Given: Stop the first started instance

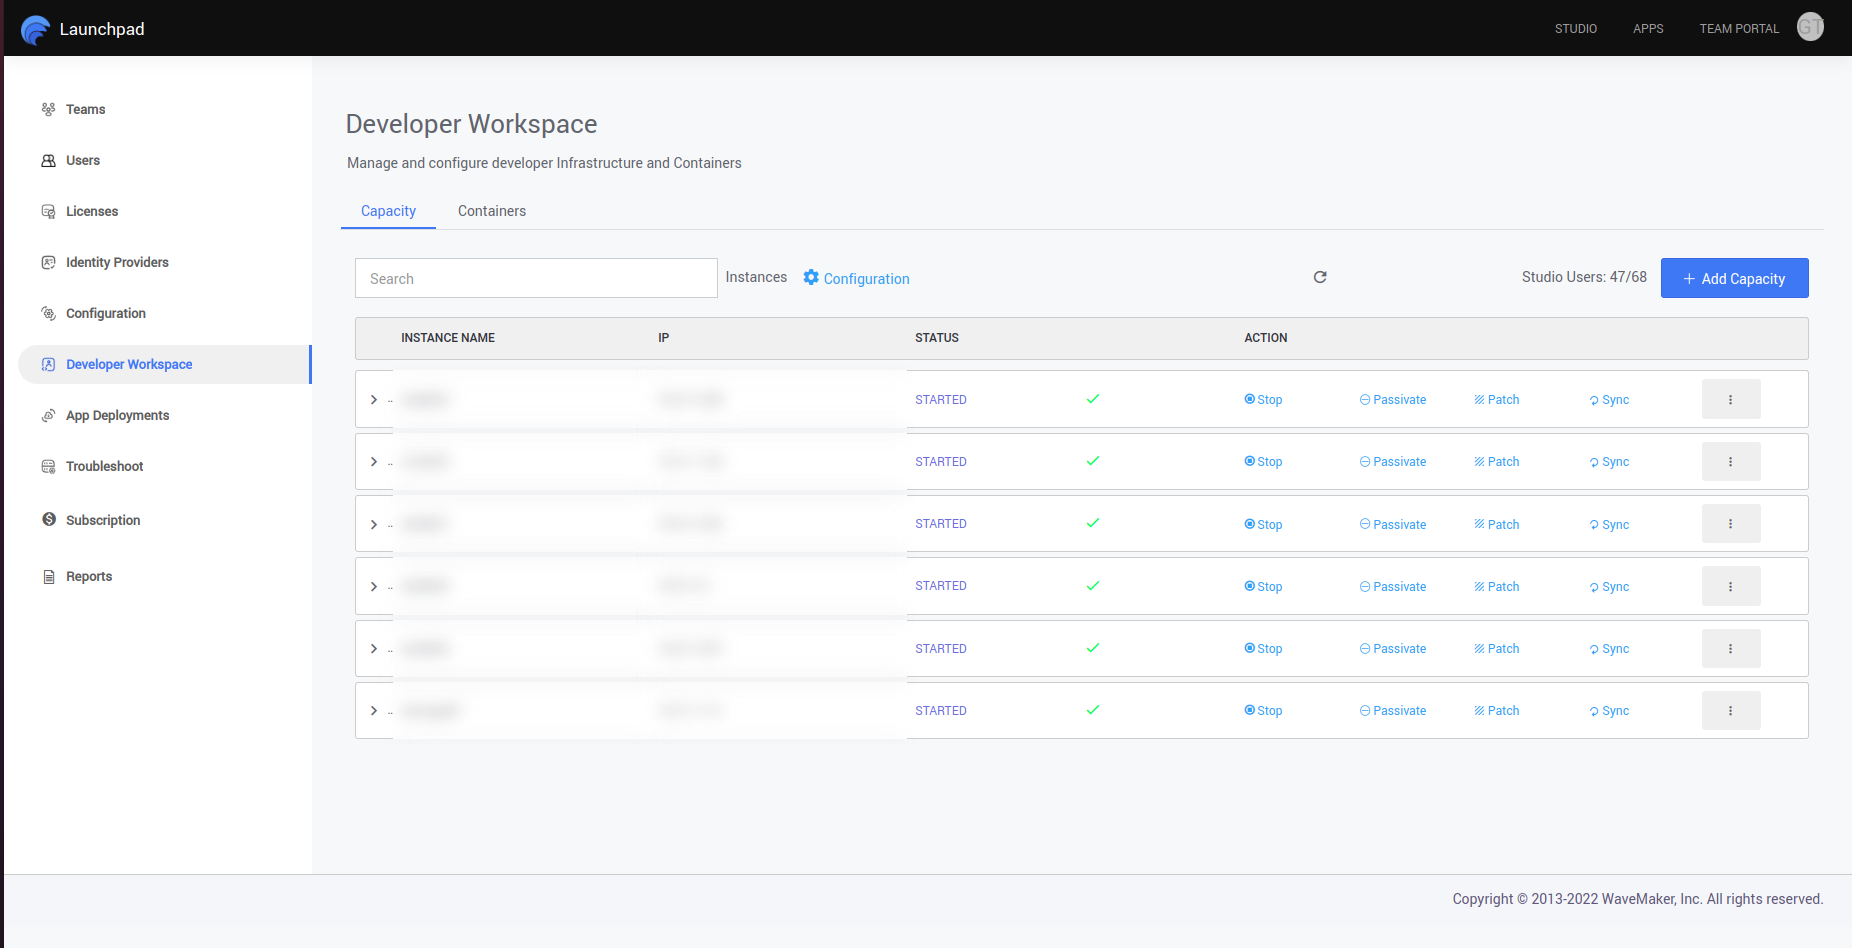Looking at the screenshot, I should point(1263,399).
